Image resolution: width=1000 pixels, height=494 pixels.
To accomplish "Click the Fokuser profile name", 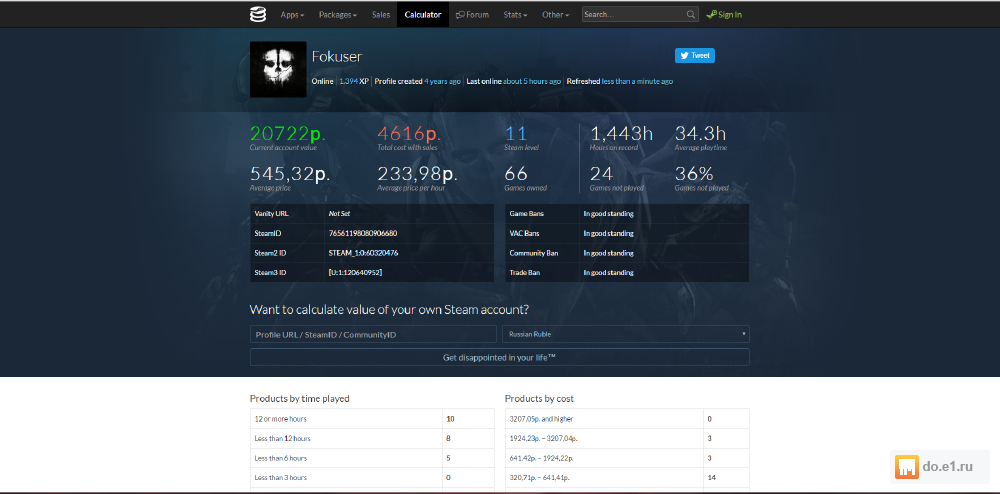I will 337,56.
